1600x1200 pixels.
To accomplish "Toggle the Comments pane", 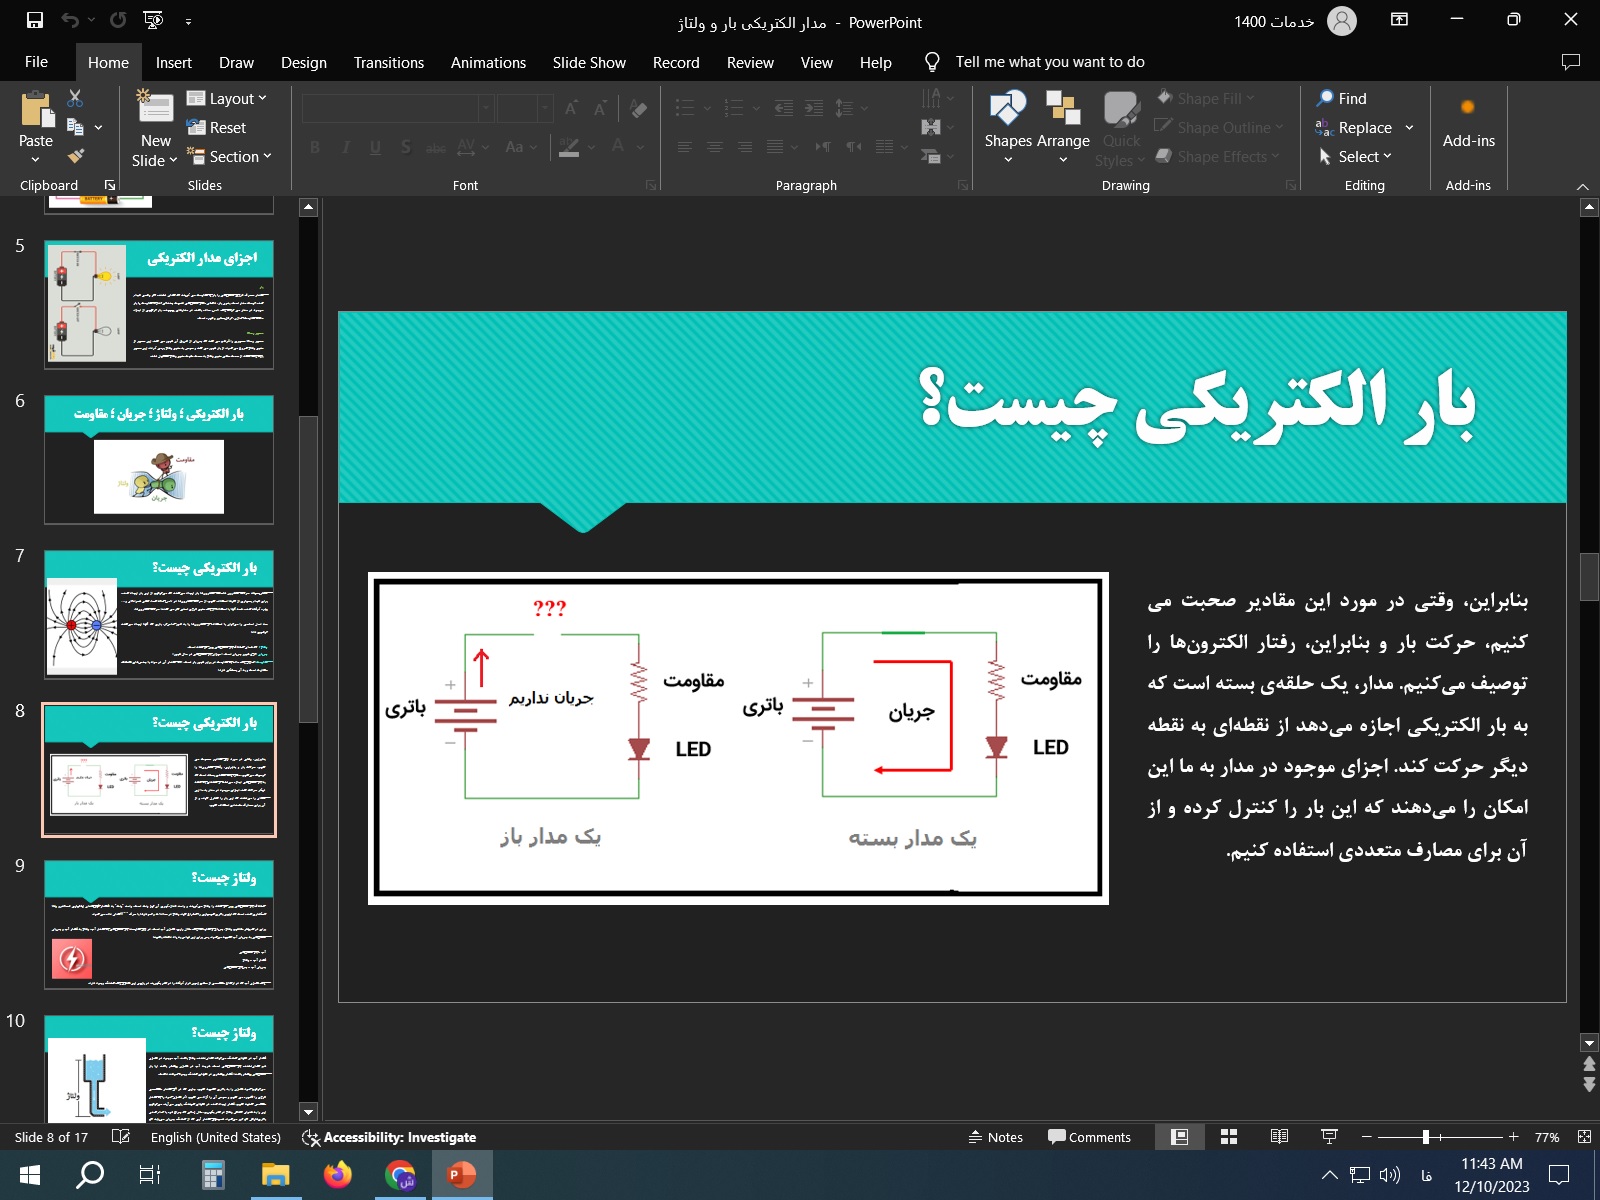I will [1089, 1137].
